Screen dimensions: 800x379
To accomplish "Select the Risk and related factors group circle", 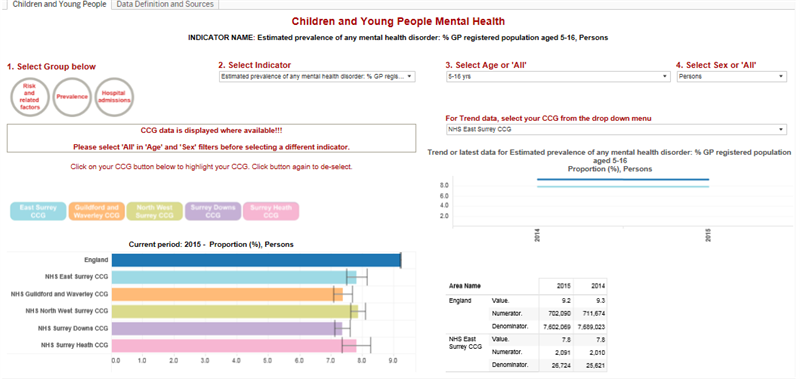I will (x=31, y=97).
